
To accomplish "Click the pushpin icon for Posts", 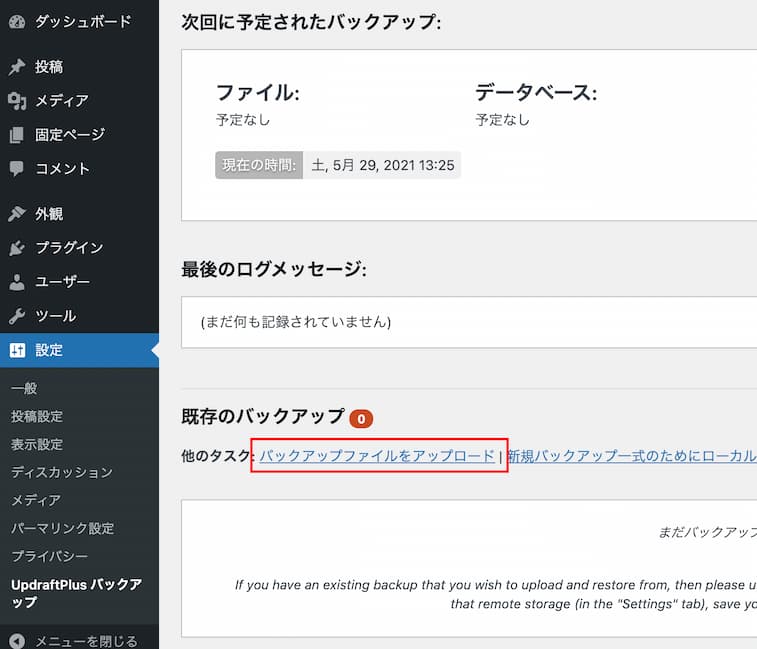I will pyautogui.click(x=17, y=67).
